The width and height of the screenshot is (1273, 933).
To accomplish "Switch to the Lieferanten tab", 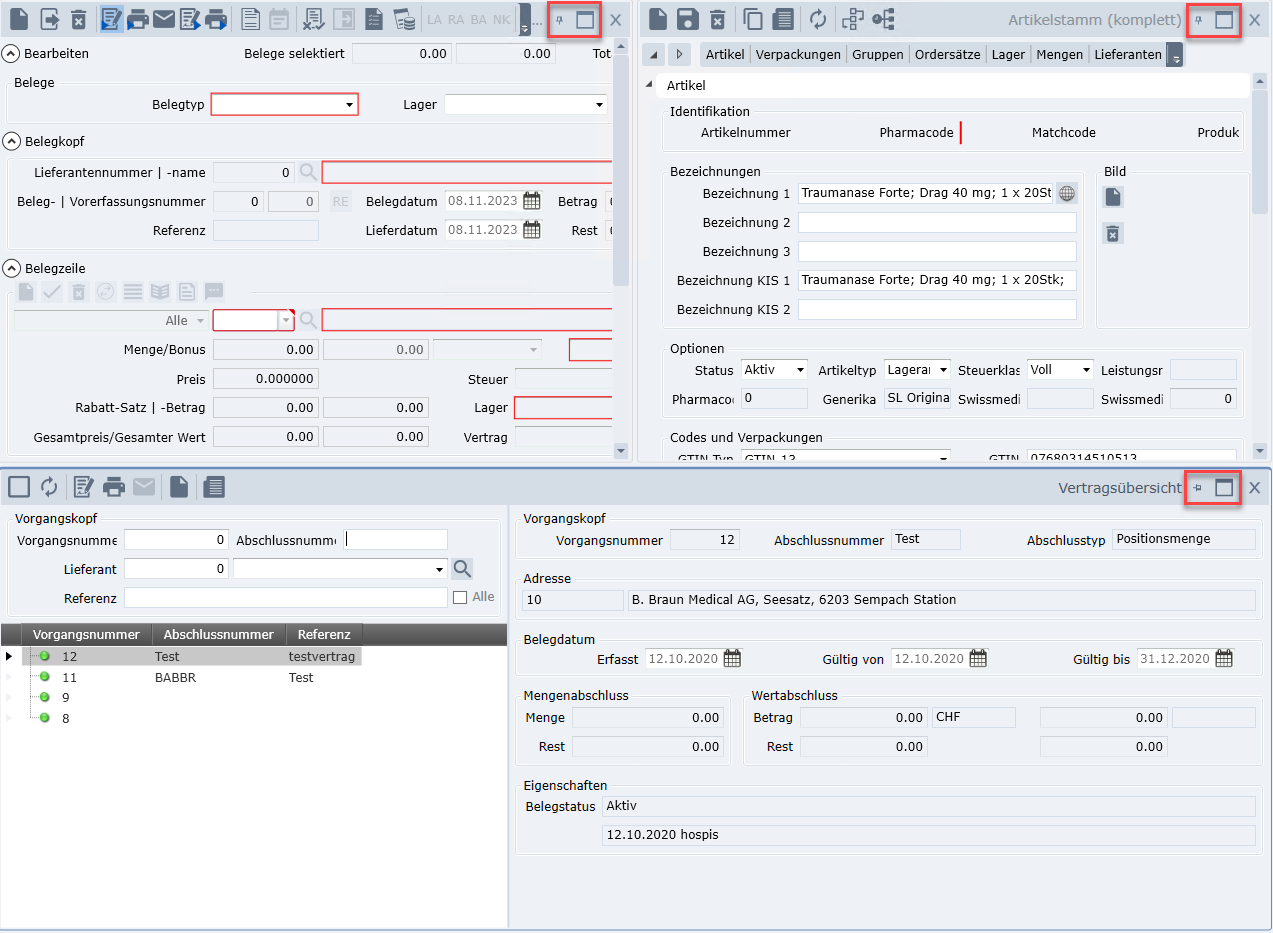I will coord(1127,54).
